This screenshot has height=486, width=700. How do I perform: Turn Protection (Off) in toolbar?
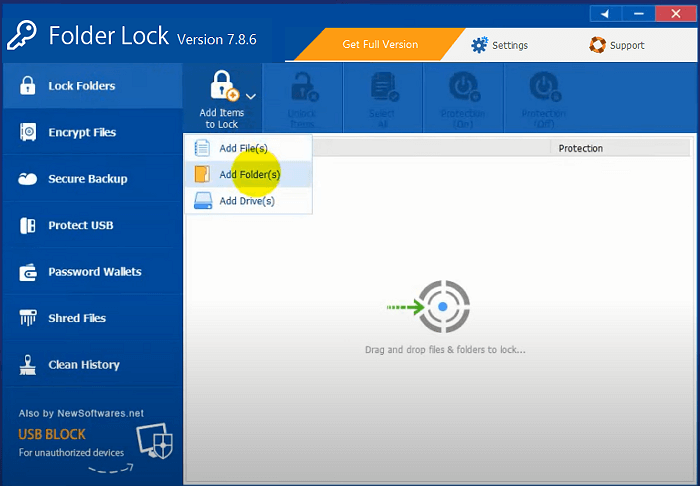click(x=543, y=98)
